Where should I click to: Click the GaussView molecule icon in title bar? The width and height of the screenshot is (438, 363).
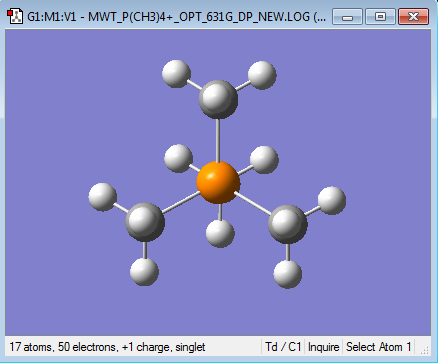coord(15,16)
